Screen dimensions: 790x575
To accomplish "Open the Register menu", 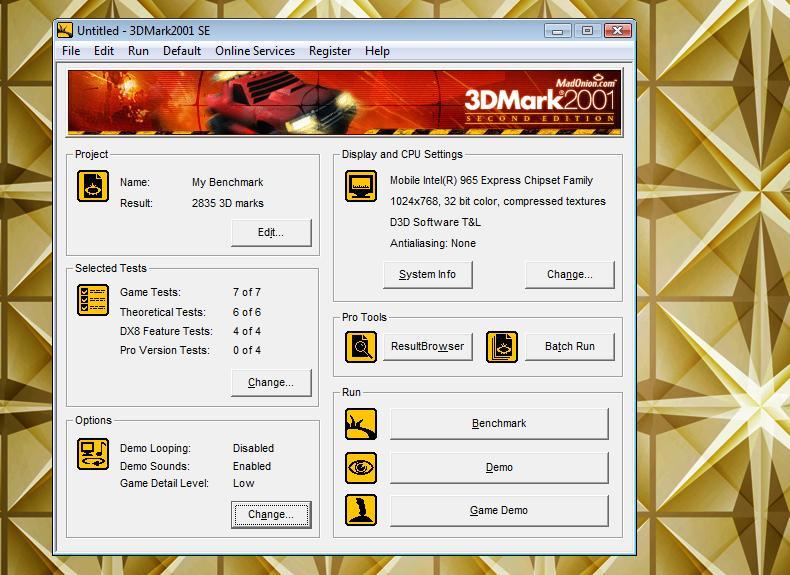I will tap(330, 51).
